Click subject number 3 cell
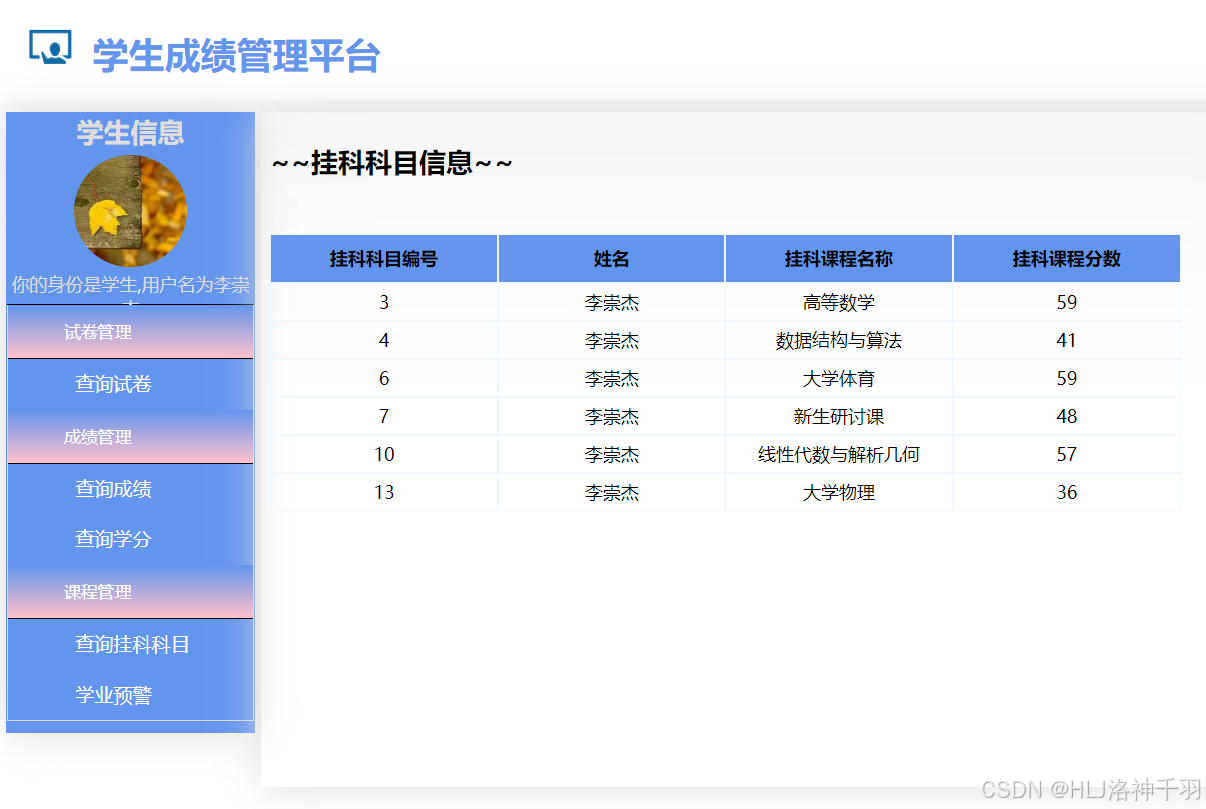 (x=384, y=302)
